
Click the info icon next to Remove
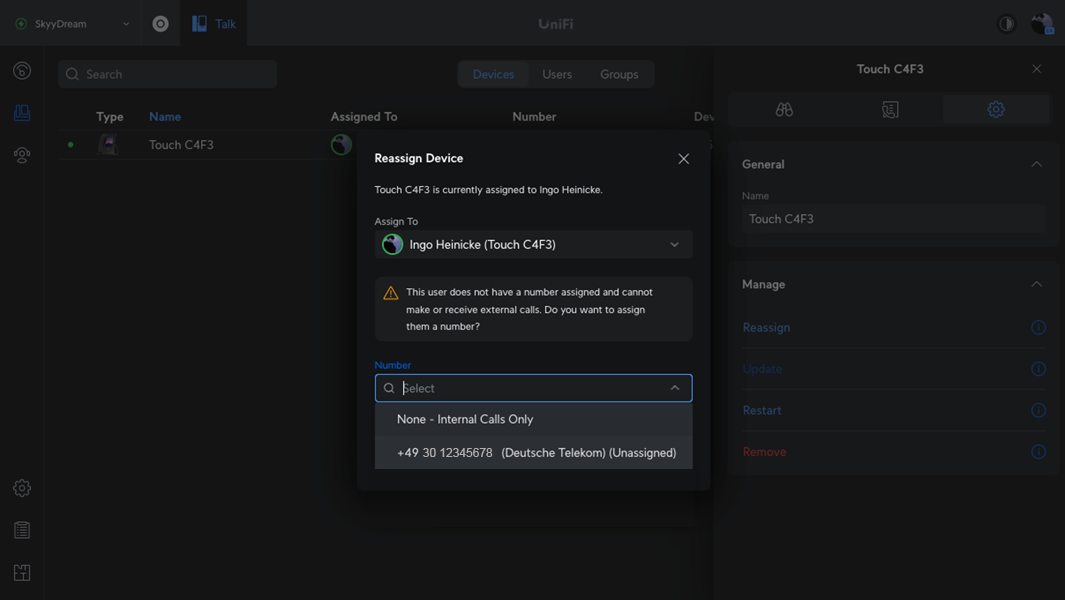[1038, 452]
